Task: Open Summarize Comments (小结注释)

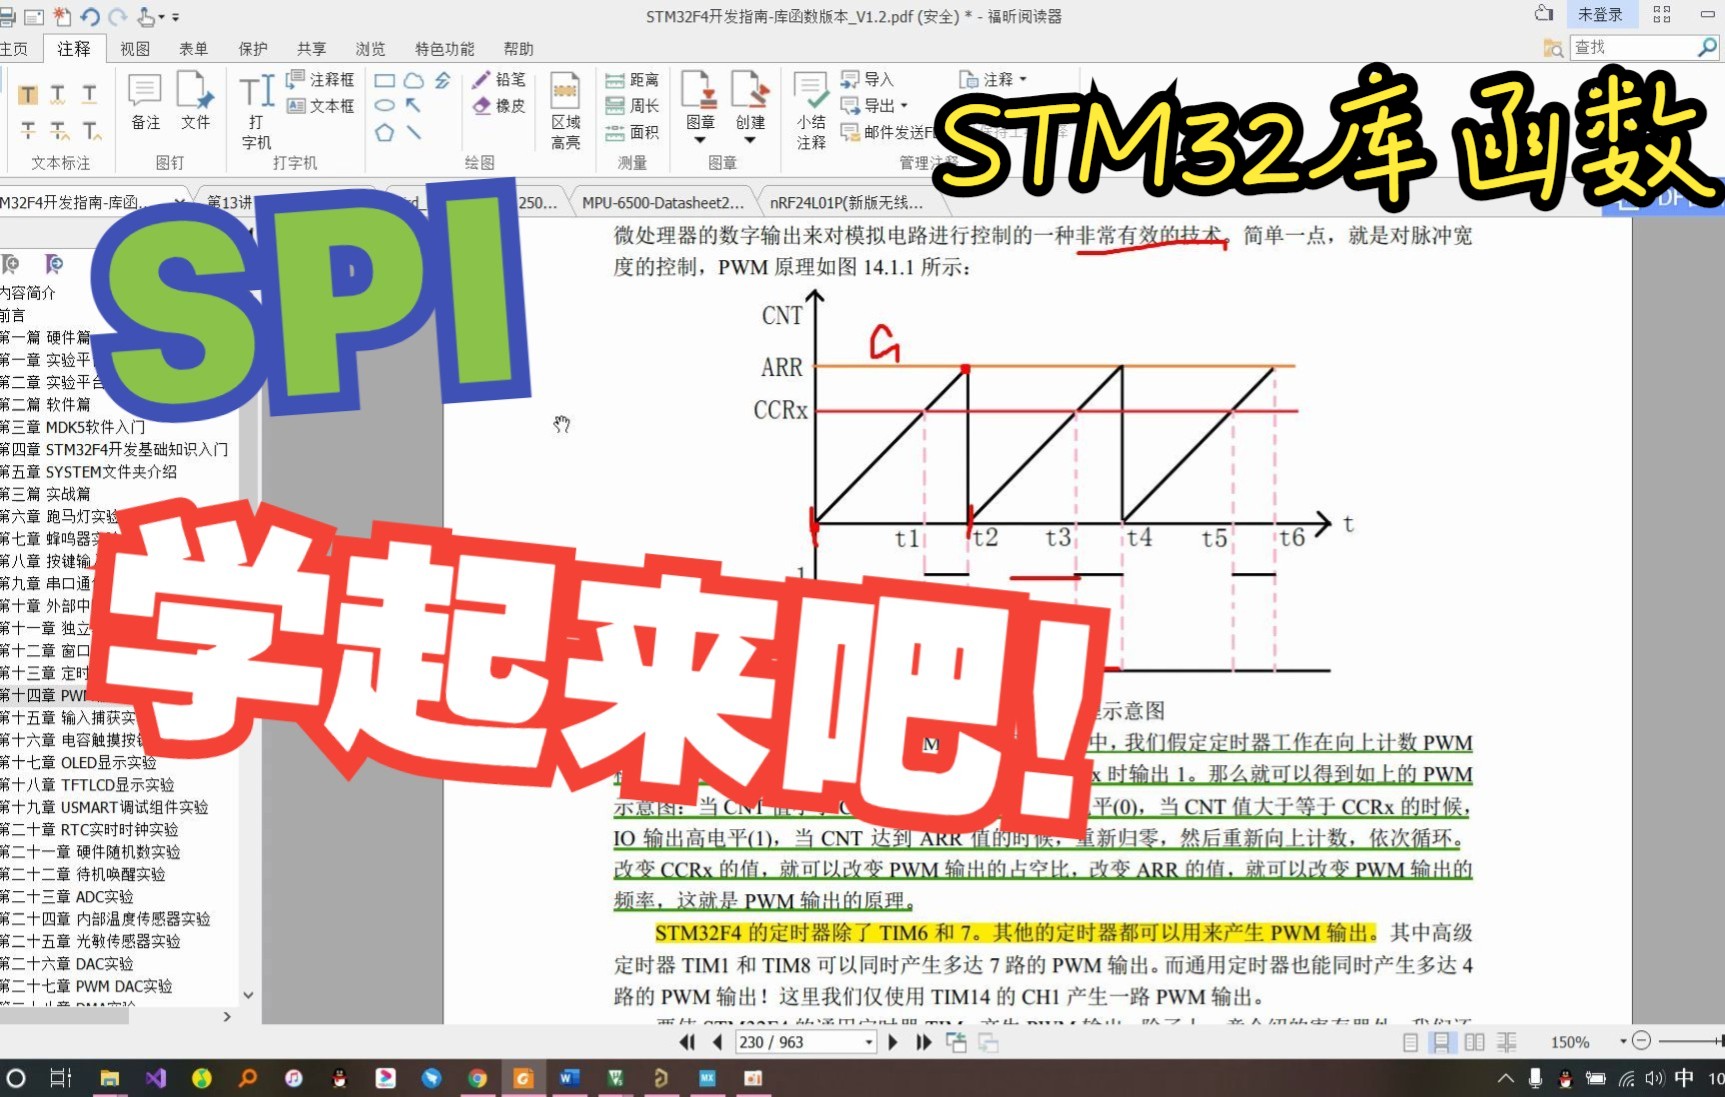Action: (811, 111)
